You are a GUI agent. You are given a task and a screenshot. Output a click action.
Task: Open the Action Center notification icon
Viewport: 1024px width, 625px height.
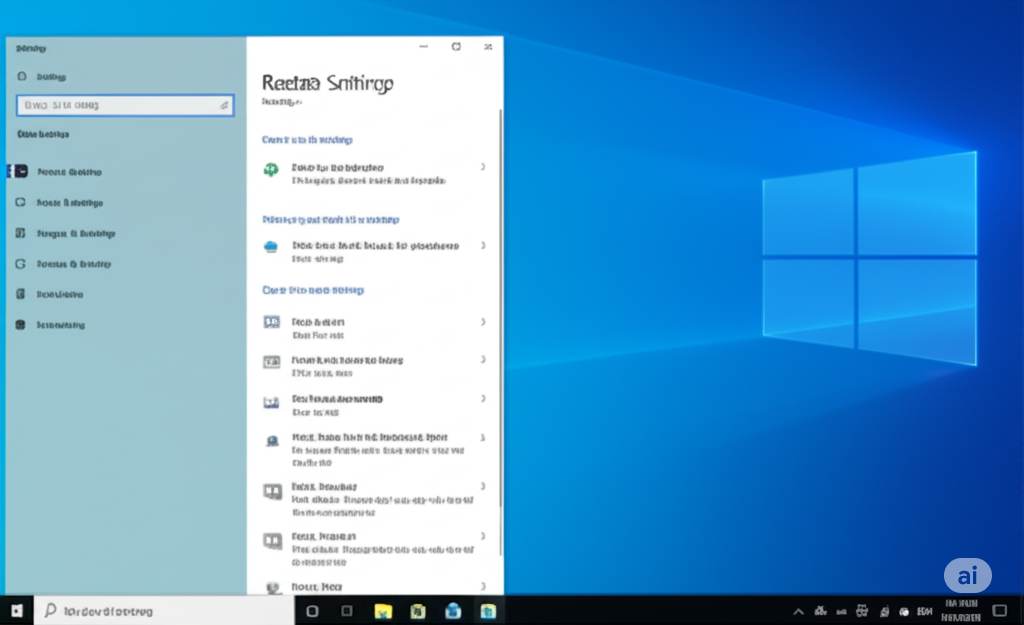pos(1000,611)
